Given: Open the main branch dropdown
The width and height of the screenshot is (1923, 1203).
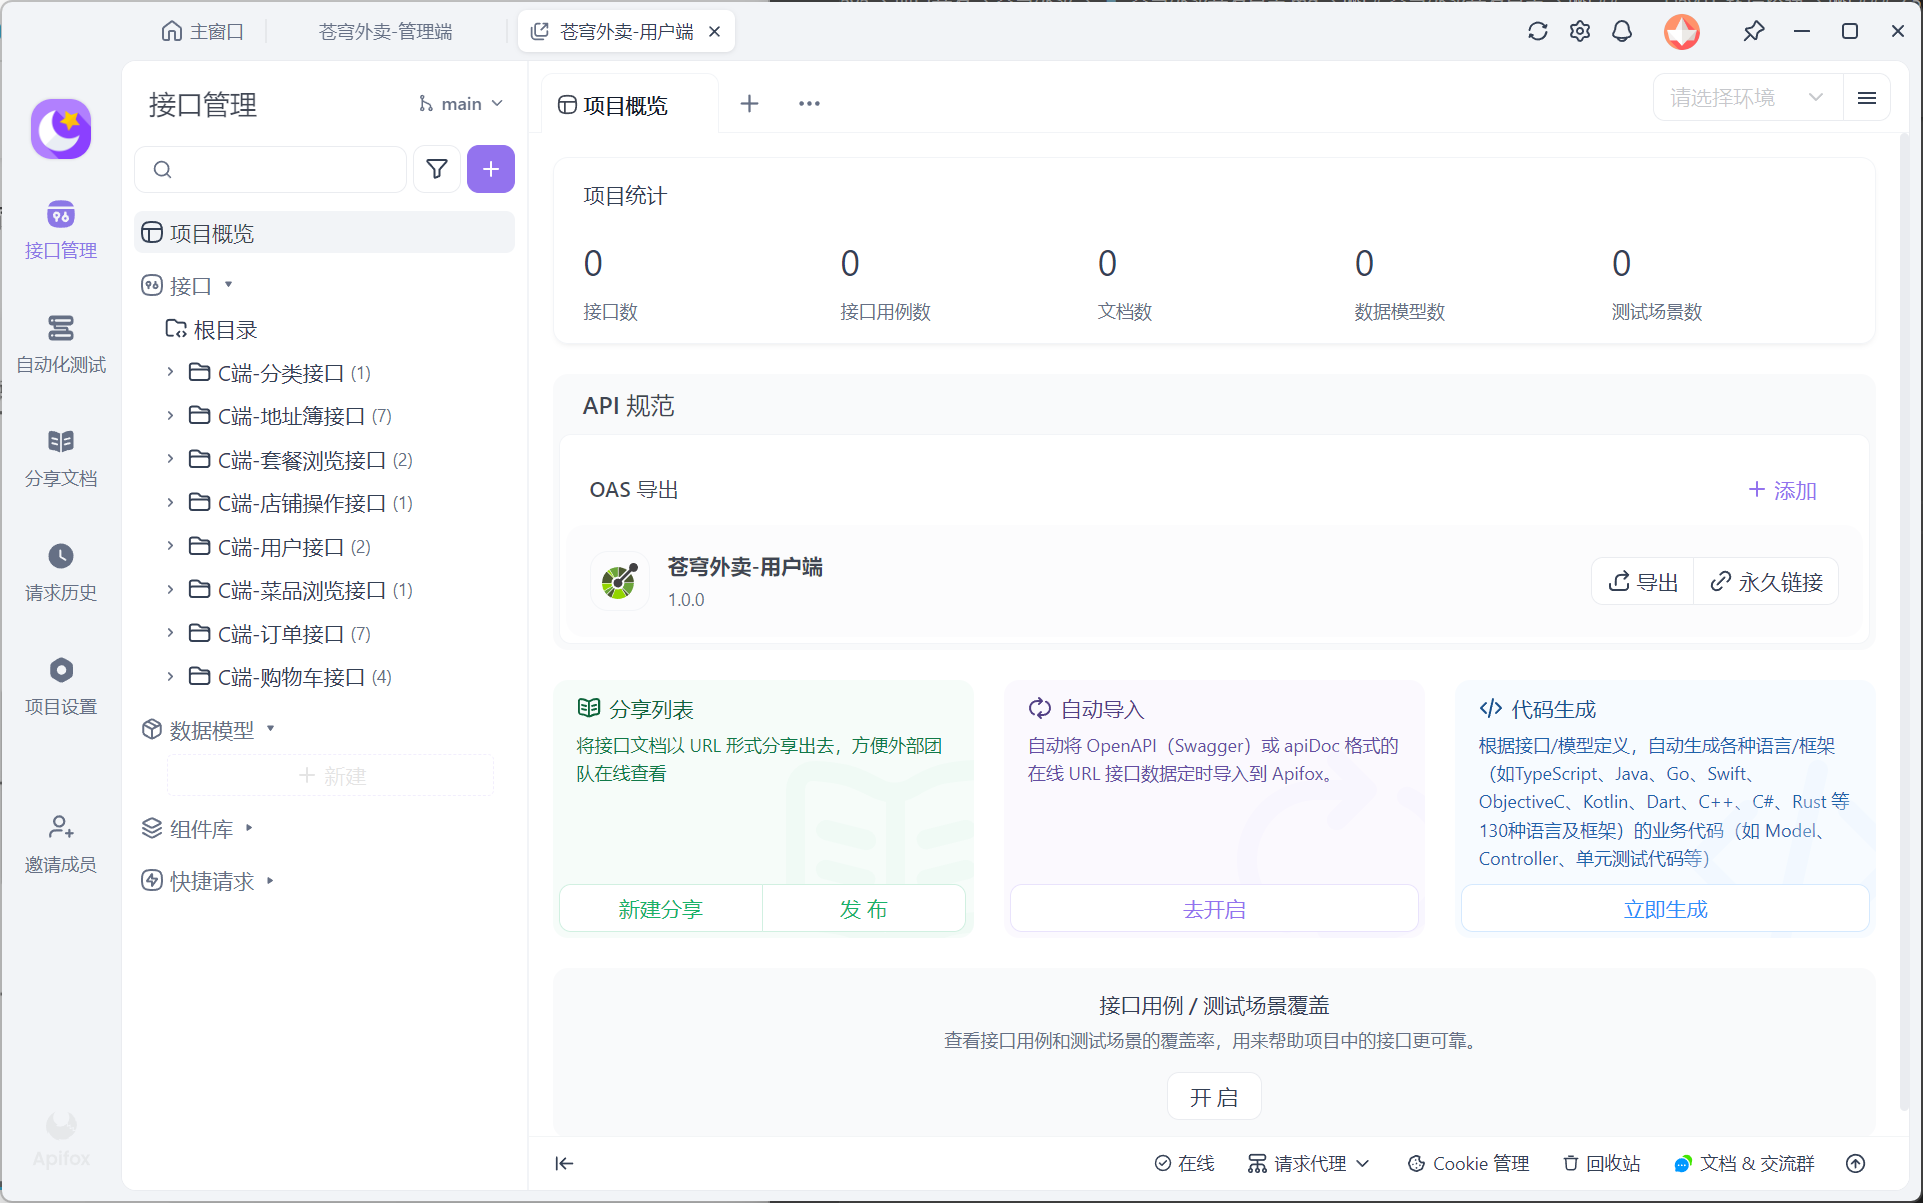Looking at the screenshot, I should coord(461,104).
